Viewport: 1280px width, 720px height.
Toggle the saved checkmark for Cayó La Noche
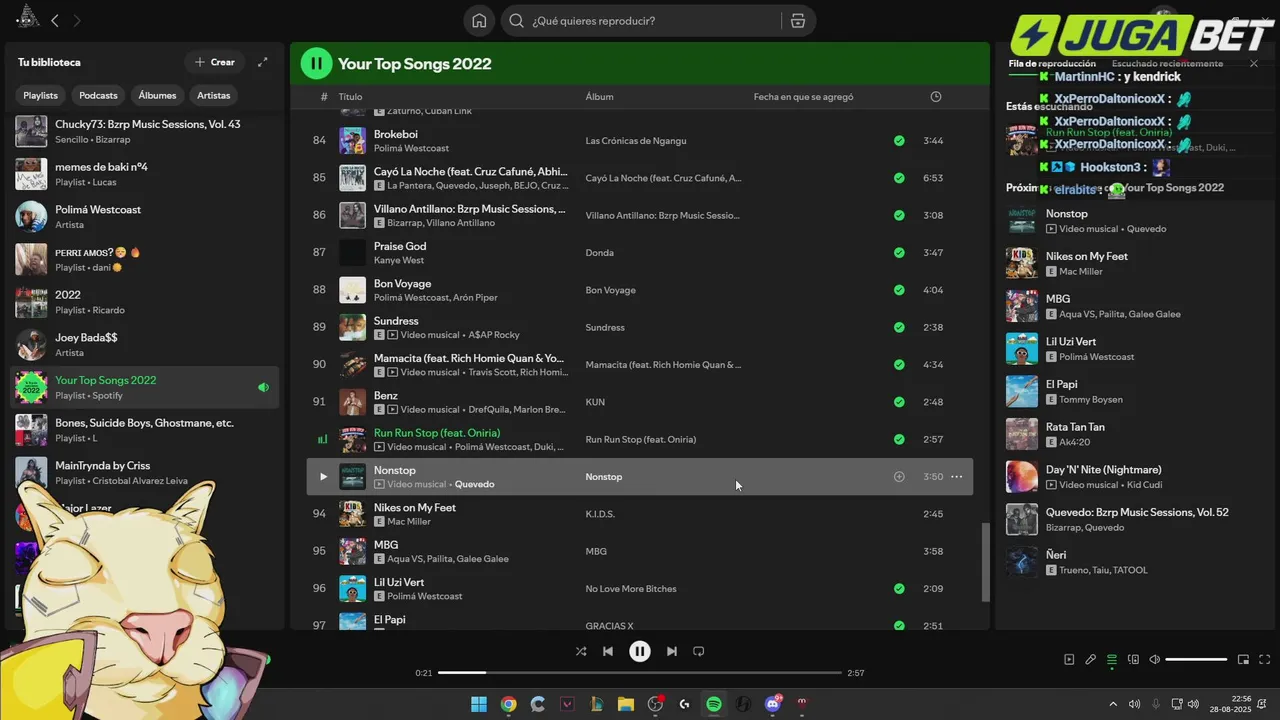pos(899,178)
